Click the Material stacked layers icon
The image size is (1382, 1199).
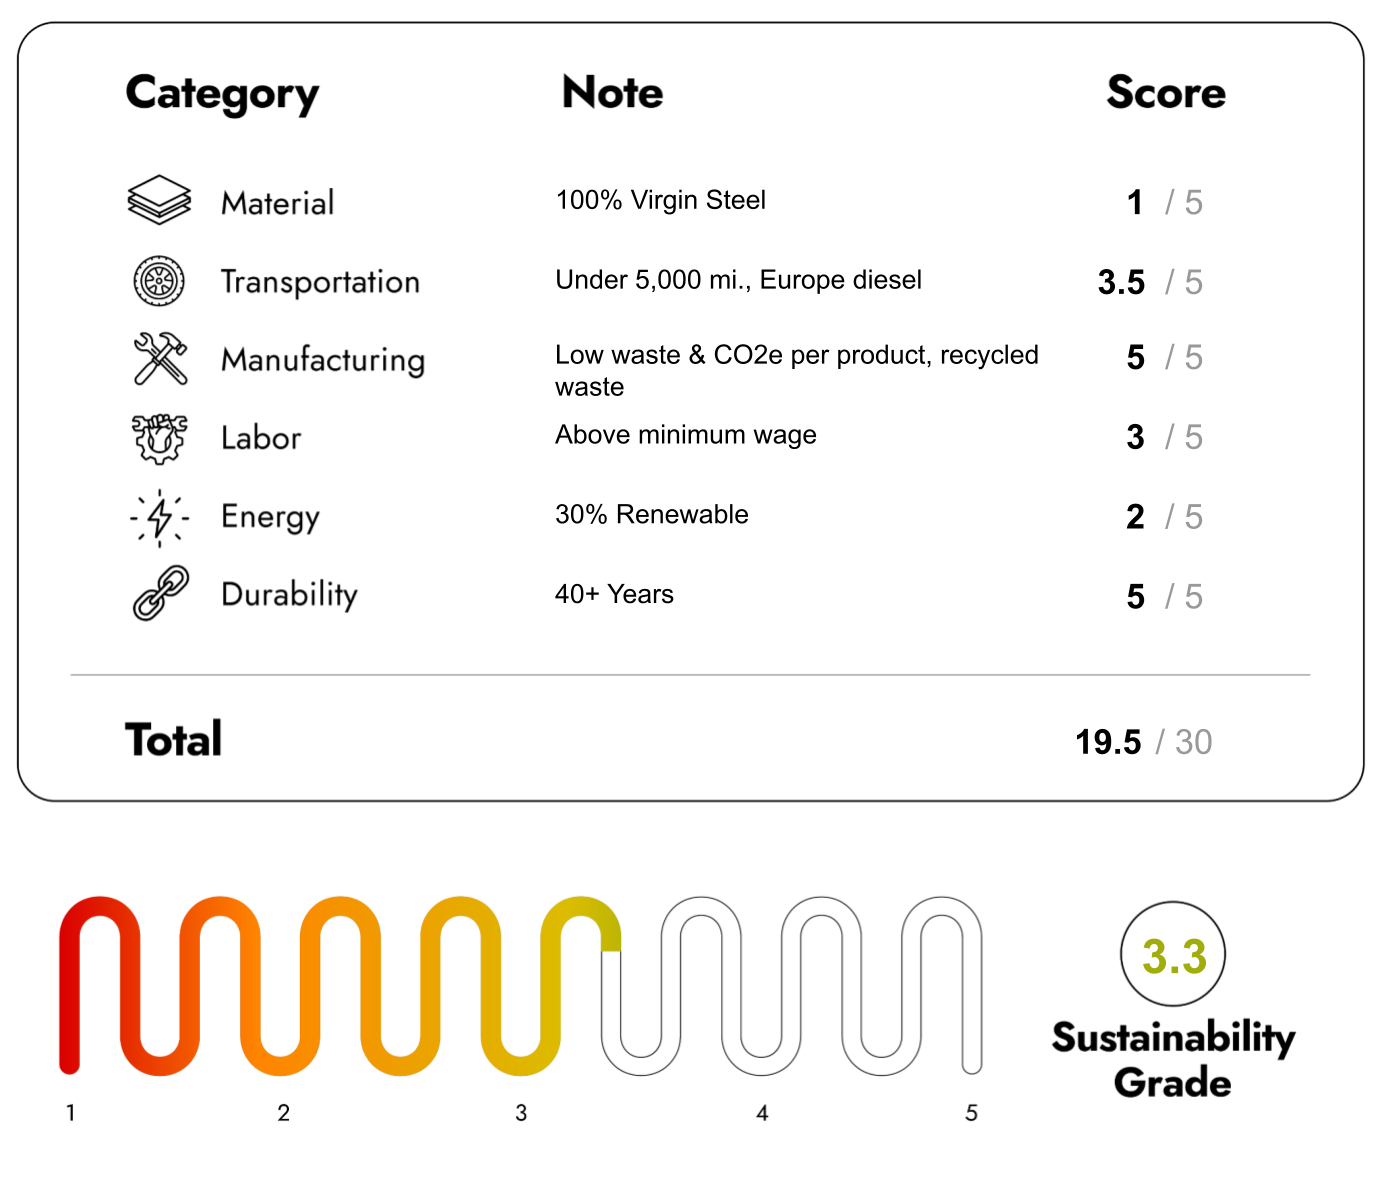pyautogui.click(x=159, y=200)
